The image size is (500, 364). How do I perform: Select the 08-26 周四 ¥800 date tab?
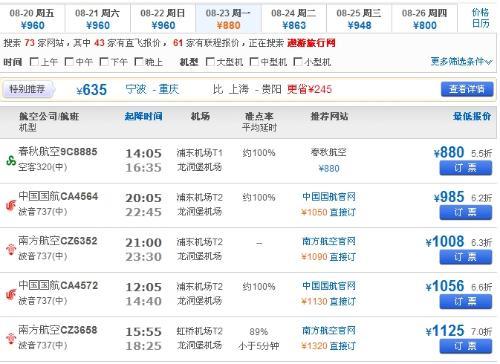[x=424, y=19]
